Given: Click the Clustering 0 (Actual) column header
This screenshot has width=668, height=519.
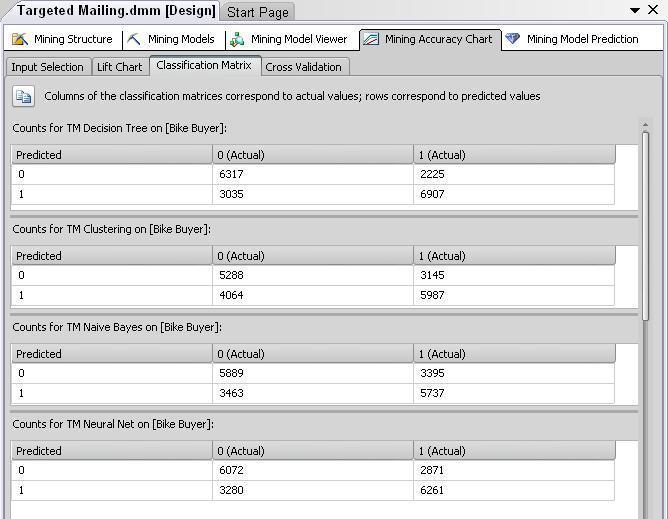Looking at the screenshot, I should pyautogui.click(x=313, y=256).
